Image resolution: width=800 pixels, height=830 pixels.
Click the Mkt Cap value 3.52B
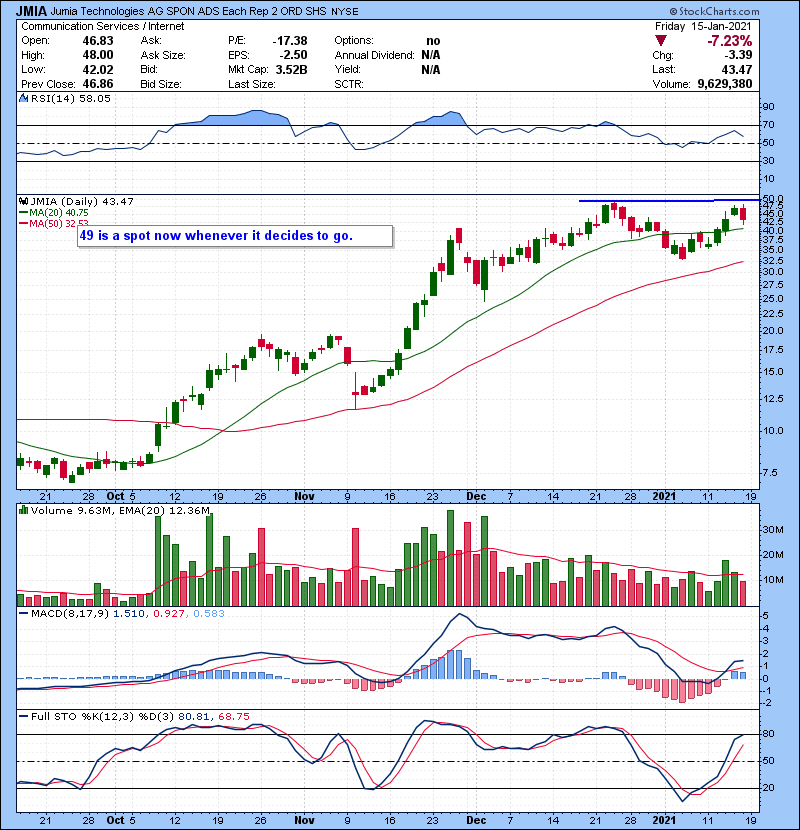(x=292, y=69)
